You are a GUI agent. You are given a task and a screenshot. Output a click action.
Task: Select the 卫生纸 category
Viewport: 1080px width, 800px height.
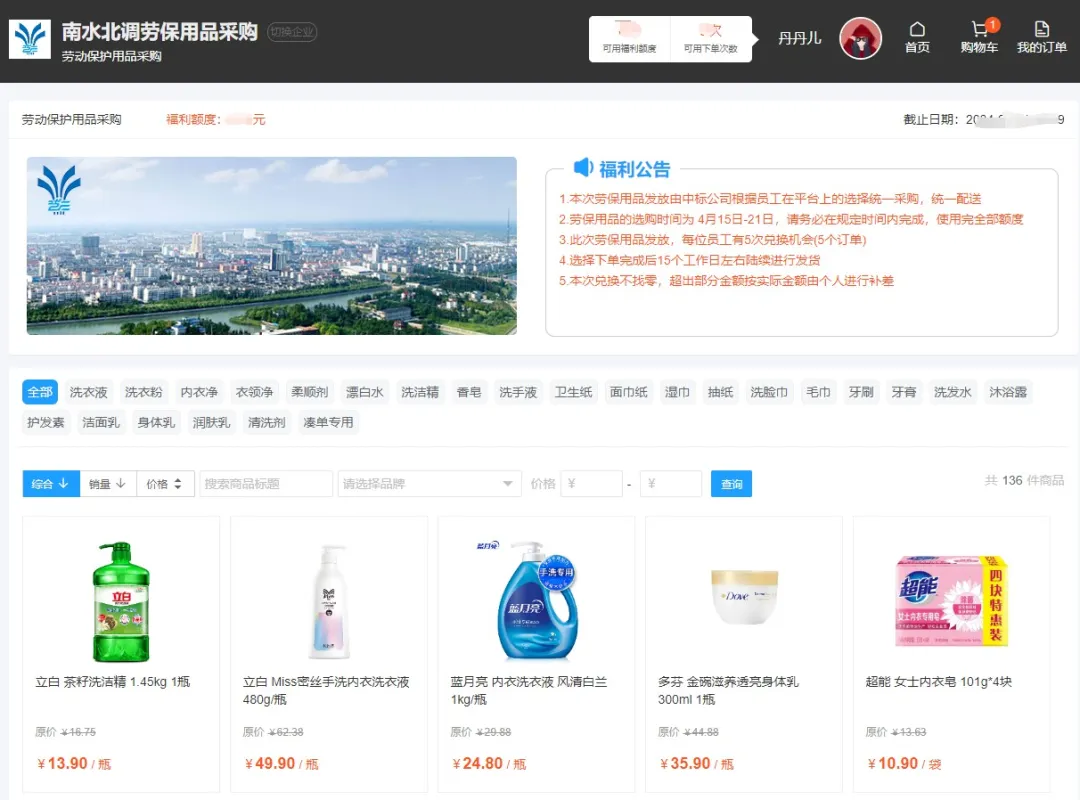(x=574, y=392)
